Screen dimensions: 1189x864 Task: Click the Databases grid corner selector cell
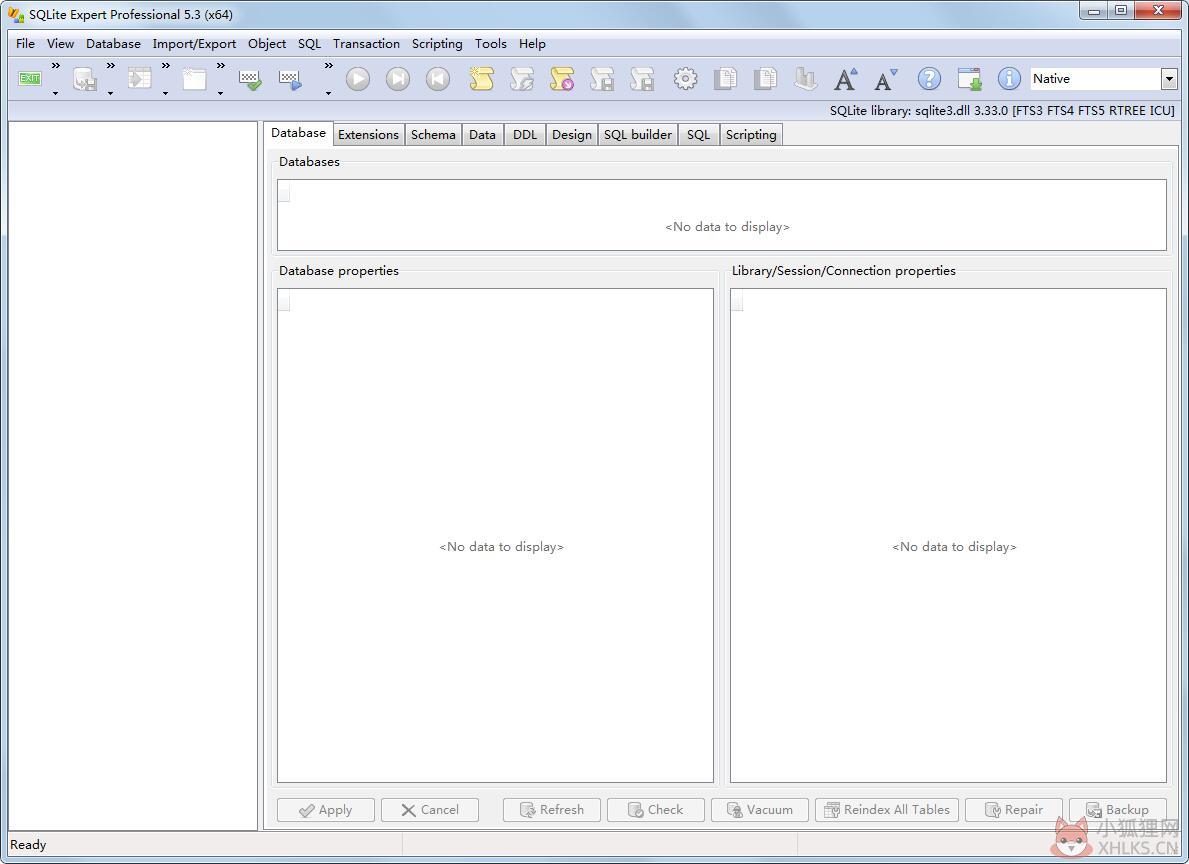pyautogui.click(x=284, y=193)
